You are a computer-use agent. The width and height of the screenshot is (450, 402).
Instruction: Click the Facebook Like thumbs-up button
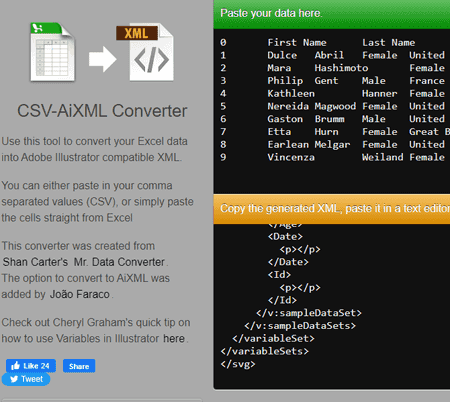coord(31,366)
